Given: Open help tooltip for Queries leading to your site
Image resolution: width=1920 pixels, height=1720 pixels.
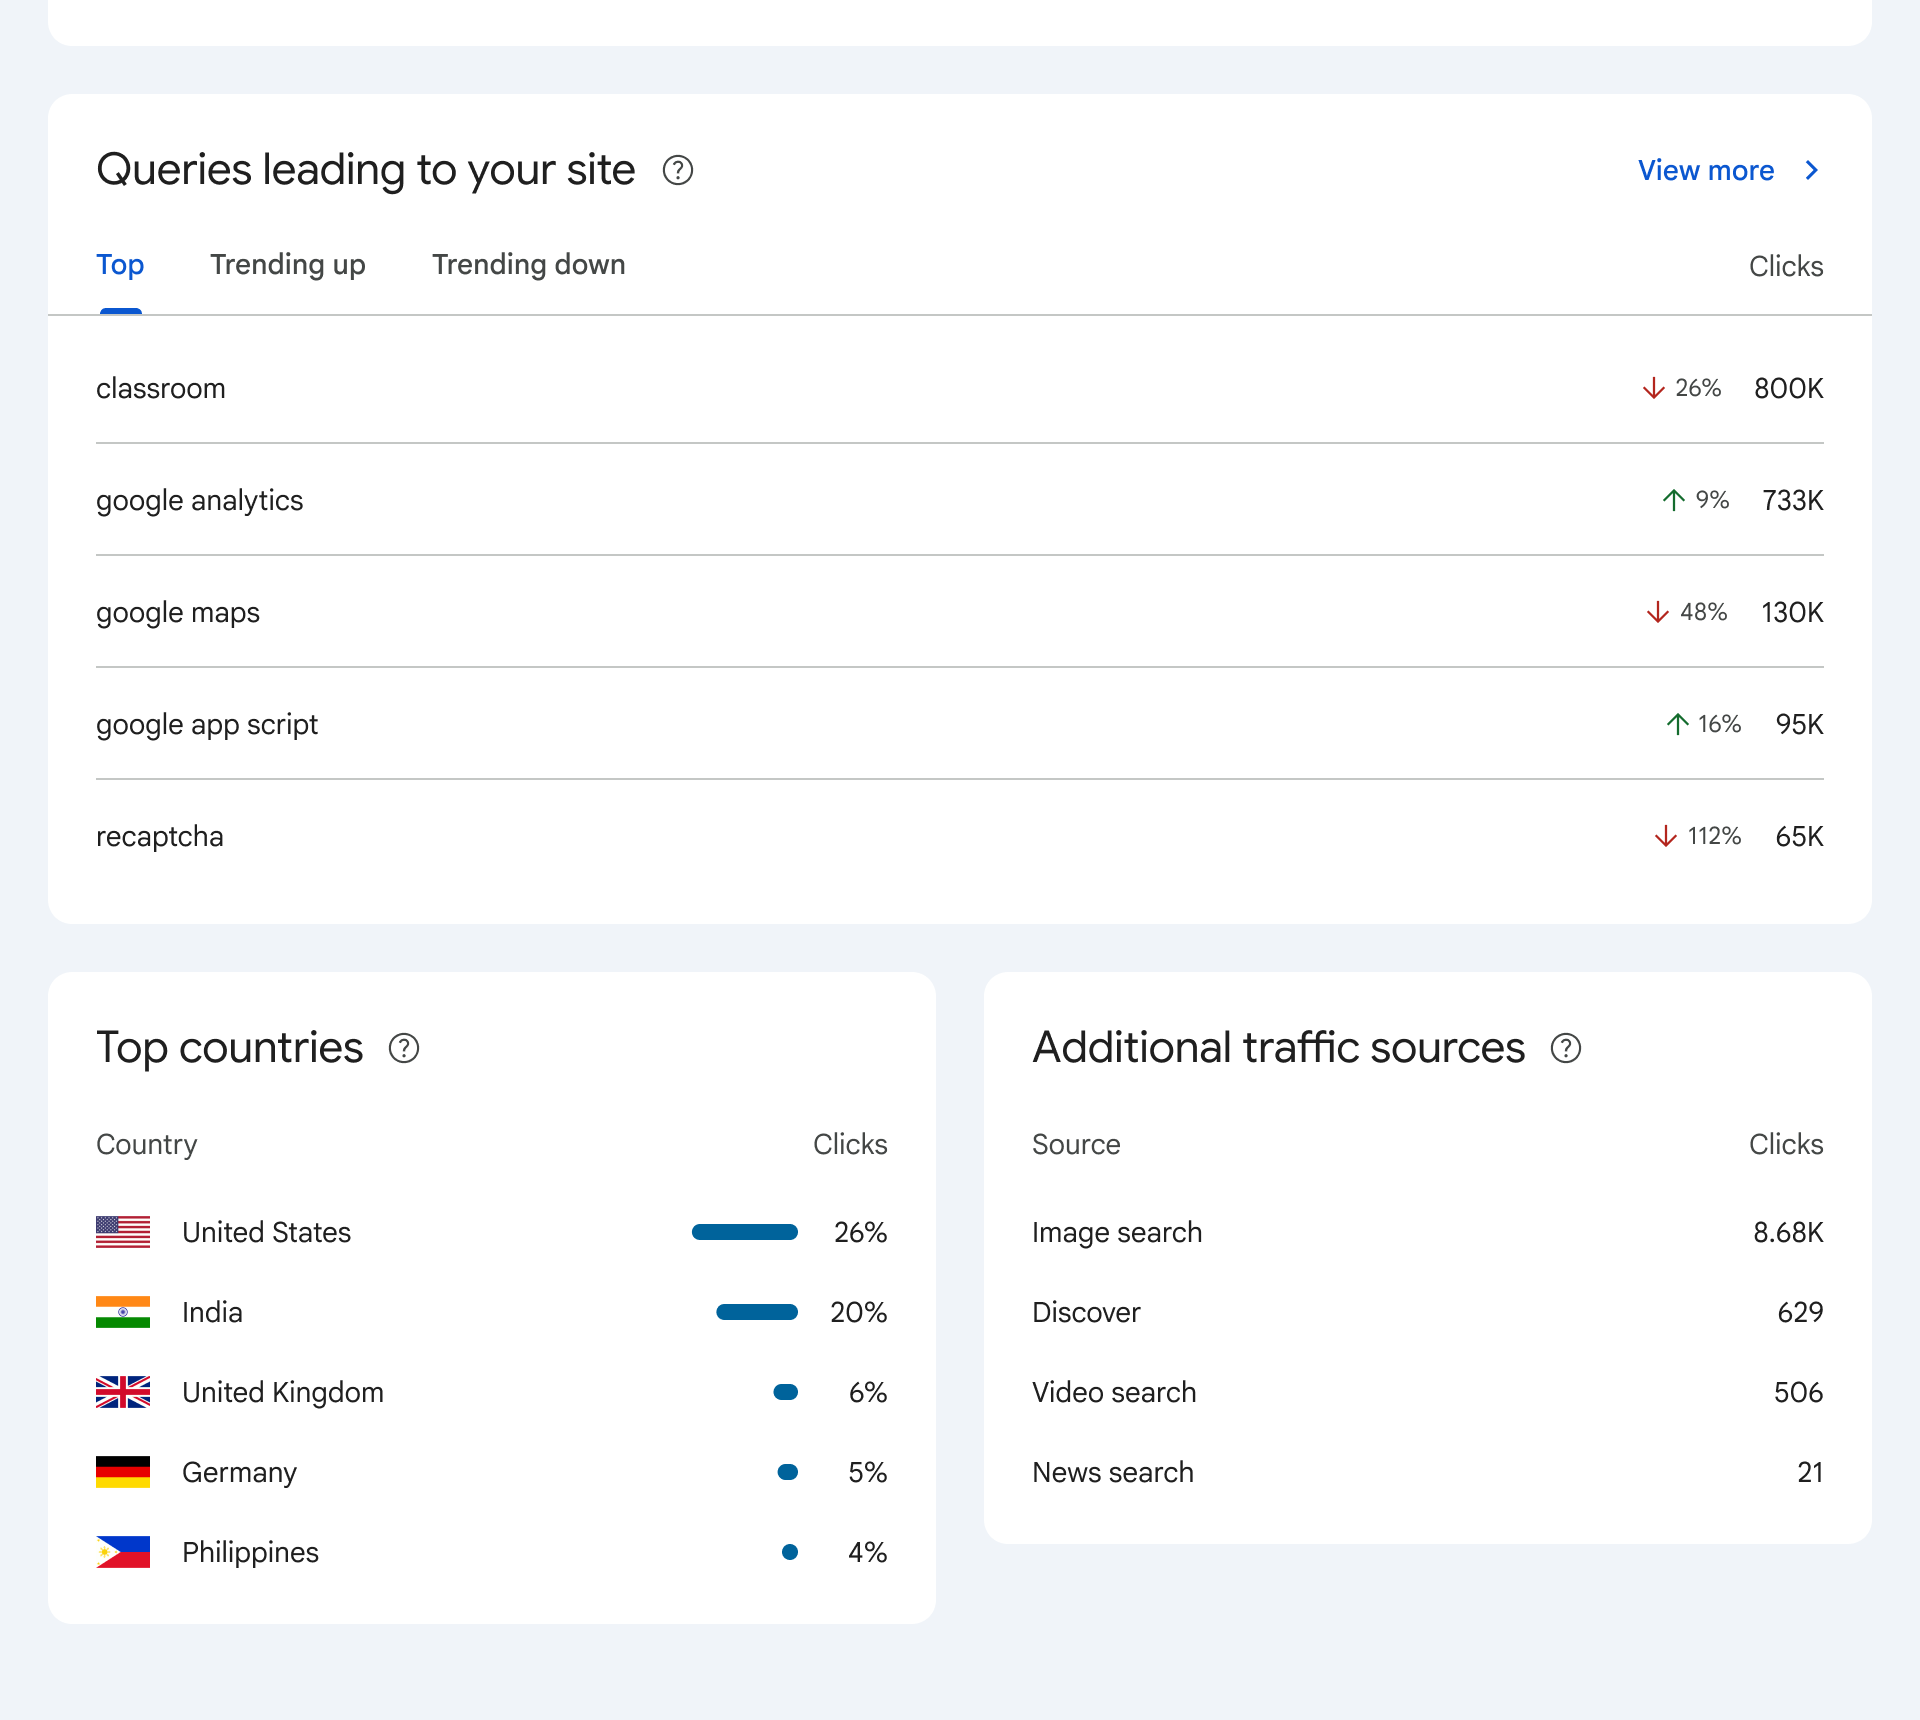Looking at the screenshot, I should pyautogui.click(x=679, y=171).
